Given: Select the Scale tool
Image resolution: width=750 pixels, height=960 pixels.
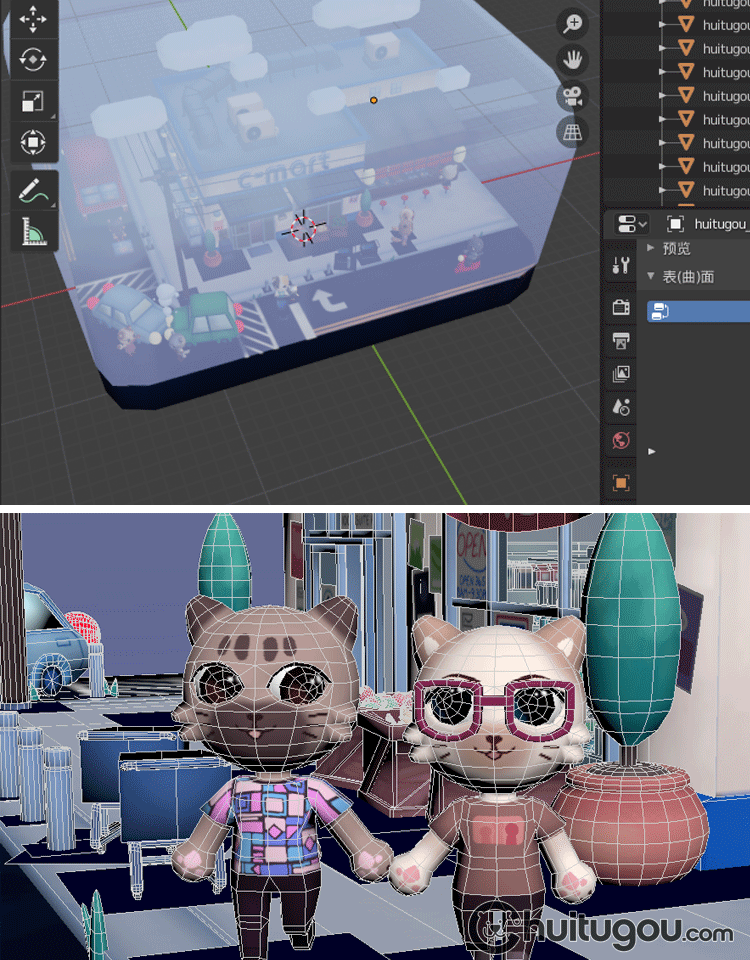Looking at the screenshot, I should [32, 101].
